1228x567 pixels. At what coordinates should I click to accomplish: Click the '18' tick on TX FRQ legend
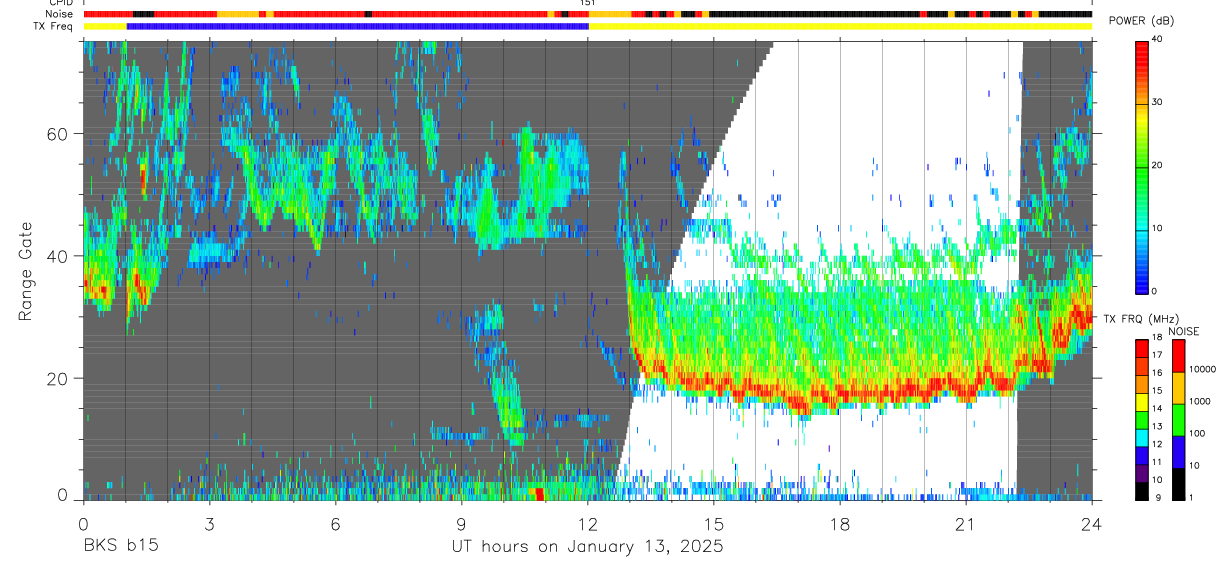click(x=1157, y=339)
